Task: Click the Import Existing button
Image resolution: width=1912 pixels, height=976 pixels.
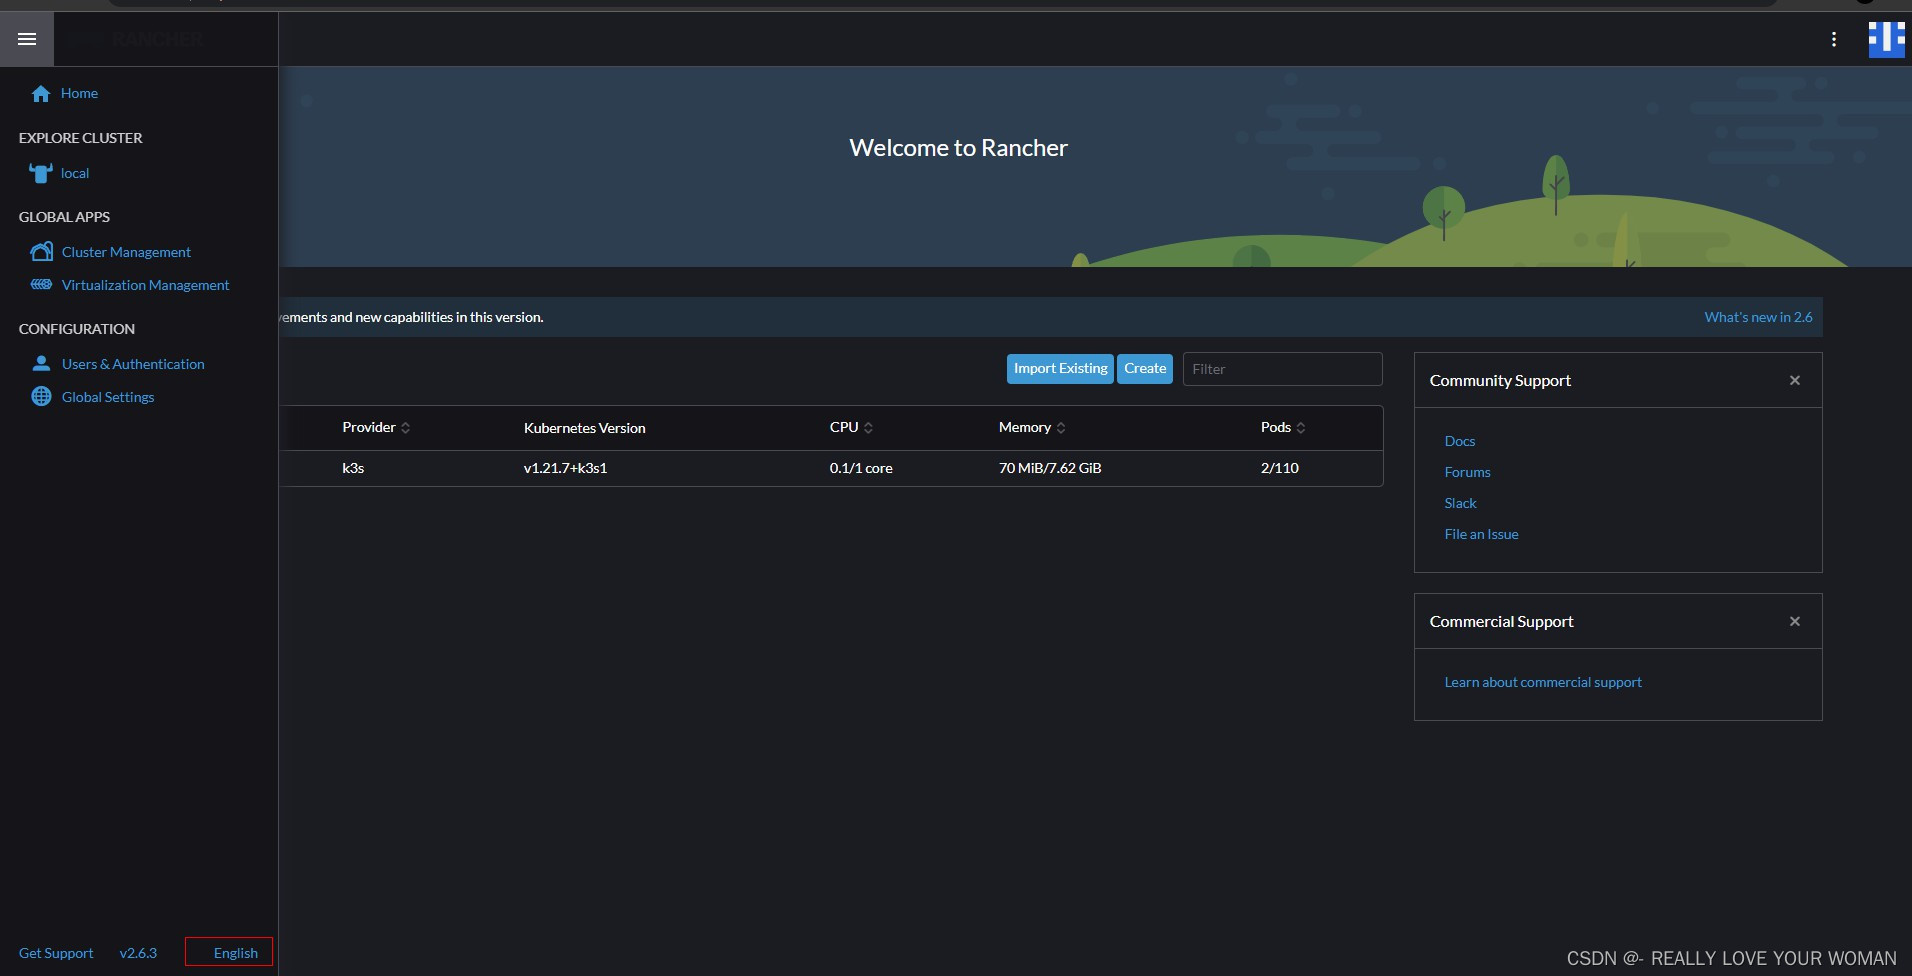Action: [x=1060, y=368]
